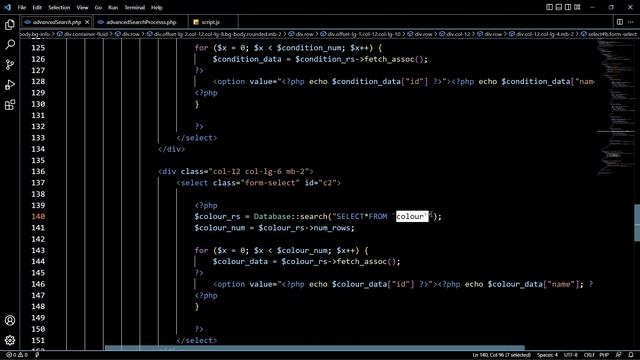Open the Run and Debug view
The image size is (640, 360).
tap(10, 84)
